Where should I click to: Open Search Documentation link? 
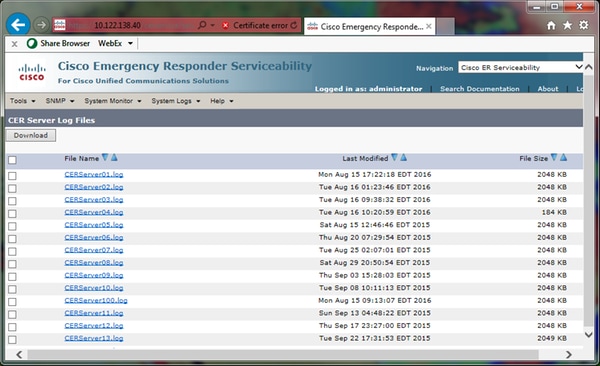click(x=479, y=89)
